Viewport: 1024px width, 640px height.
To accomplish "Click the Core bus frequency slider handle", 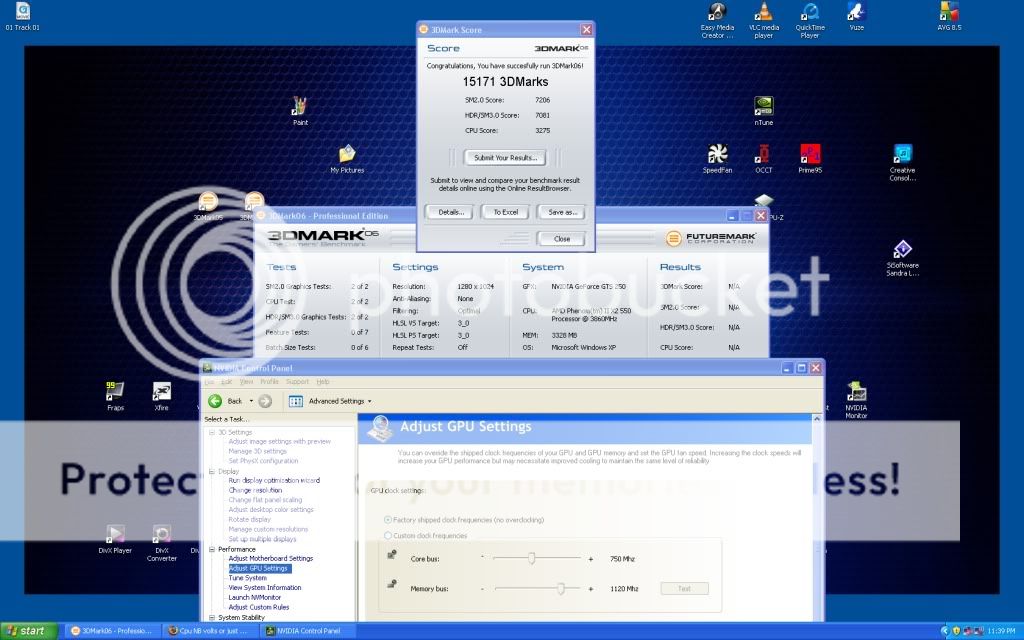I will click(x=532, y=558).
